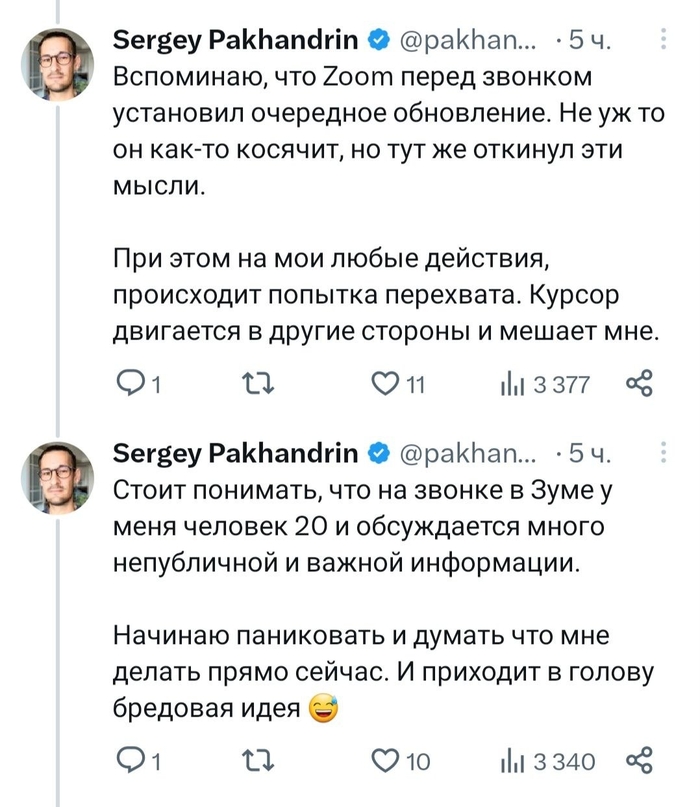Click verified badge on first tweet author
The width and height of the screenshot is (700, 807).
click(x=378, y=41)
